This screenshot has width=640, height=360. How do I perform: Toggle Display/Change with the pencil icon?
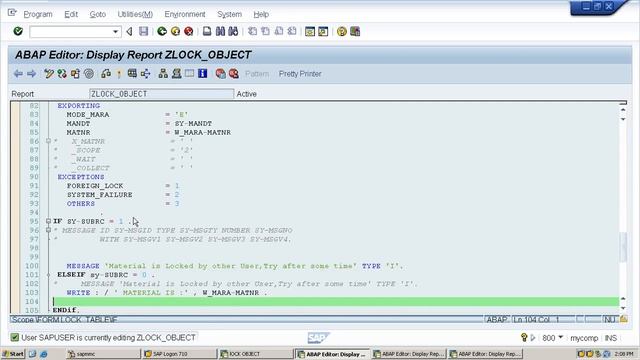[49, 74]
